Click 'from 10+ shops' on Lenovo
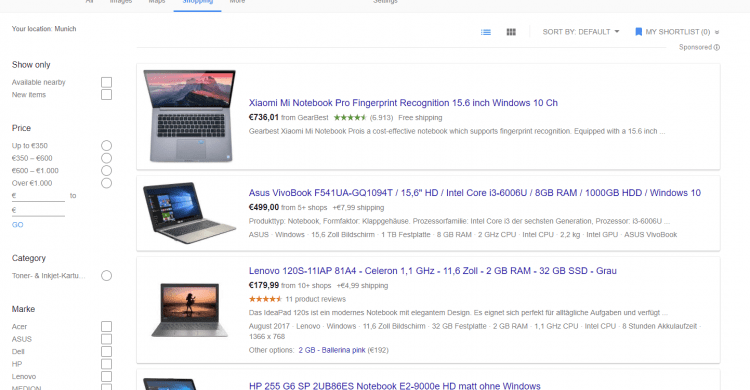The height and width of the screenshot is (390, 750). coord(306,286)
